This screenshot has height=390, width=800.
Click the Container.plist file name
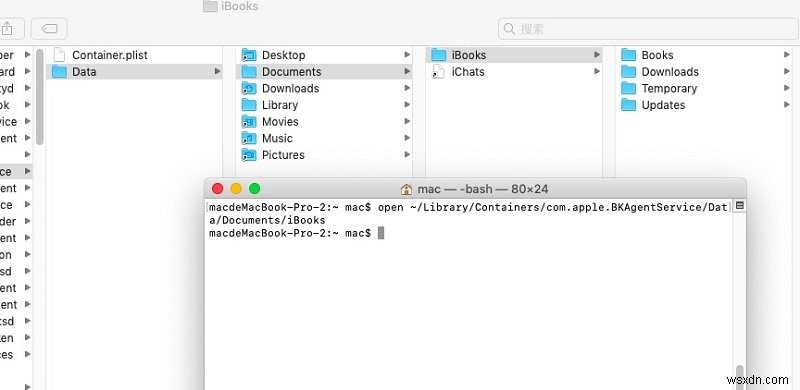click(110, 55)
